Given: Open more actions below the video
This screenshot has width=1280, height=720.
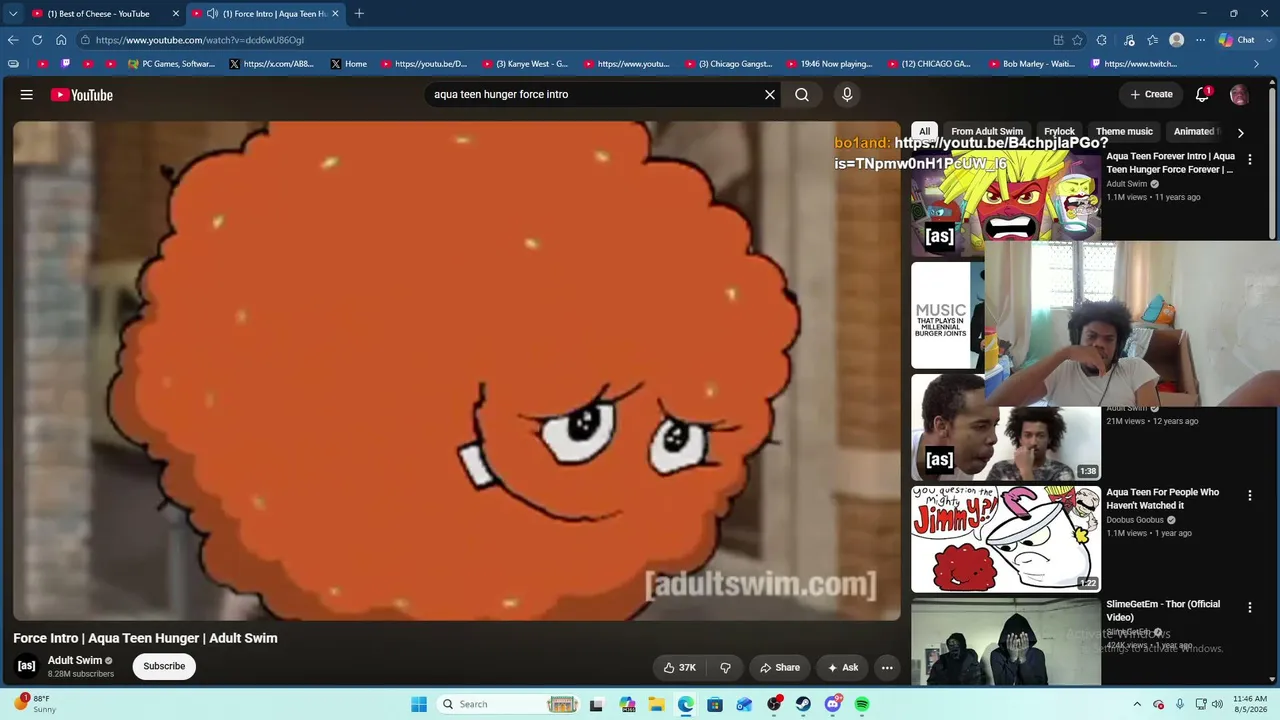Looking at the screenshot, I should pyautogui.click(x=887, y=667).
